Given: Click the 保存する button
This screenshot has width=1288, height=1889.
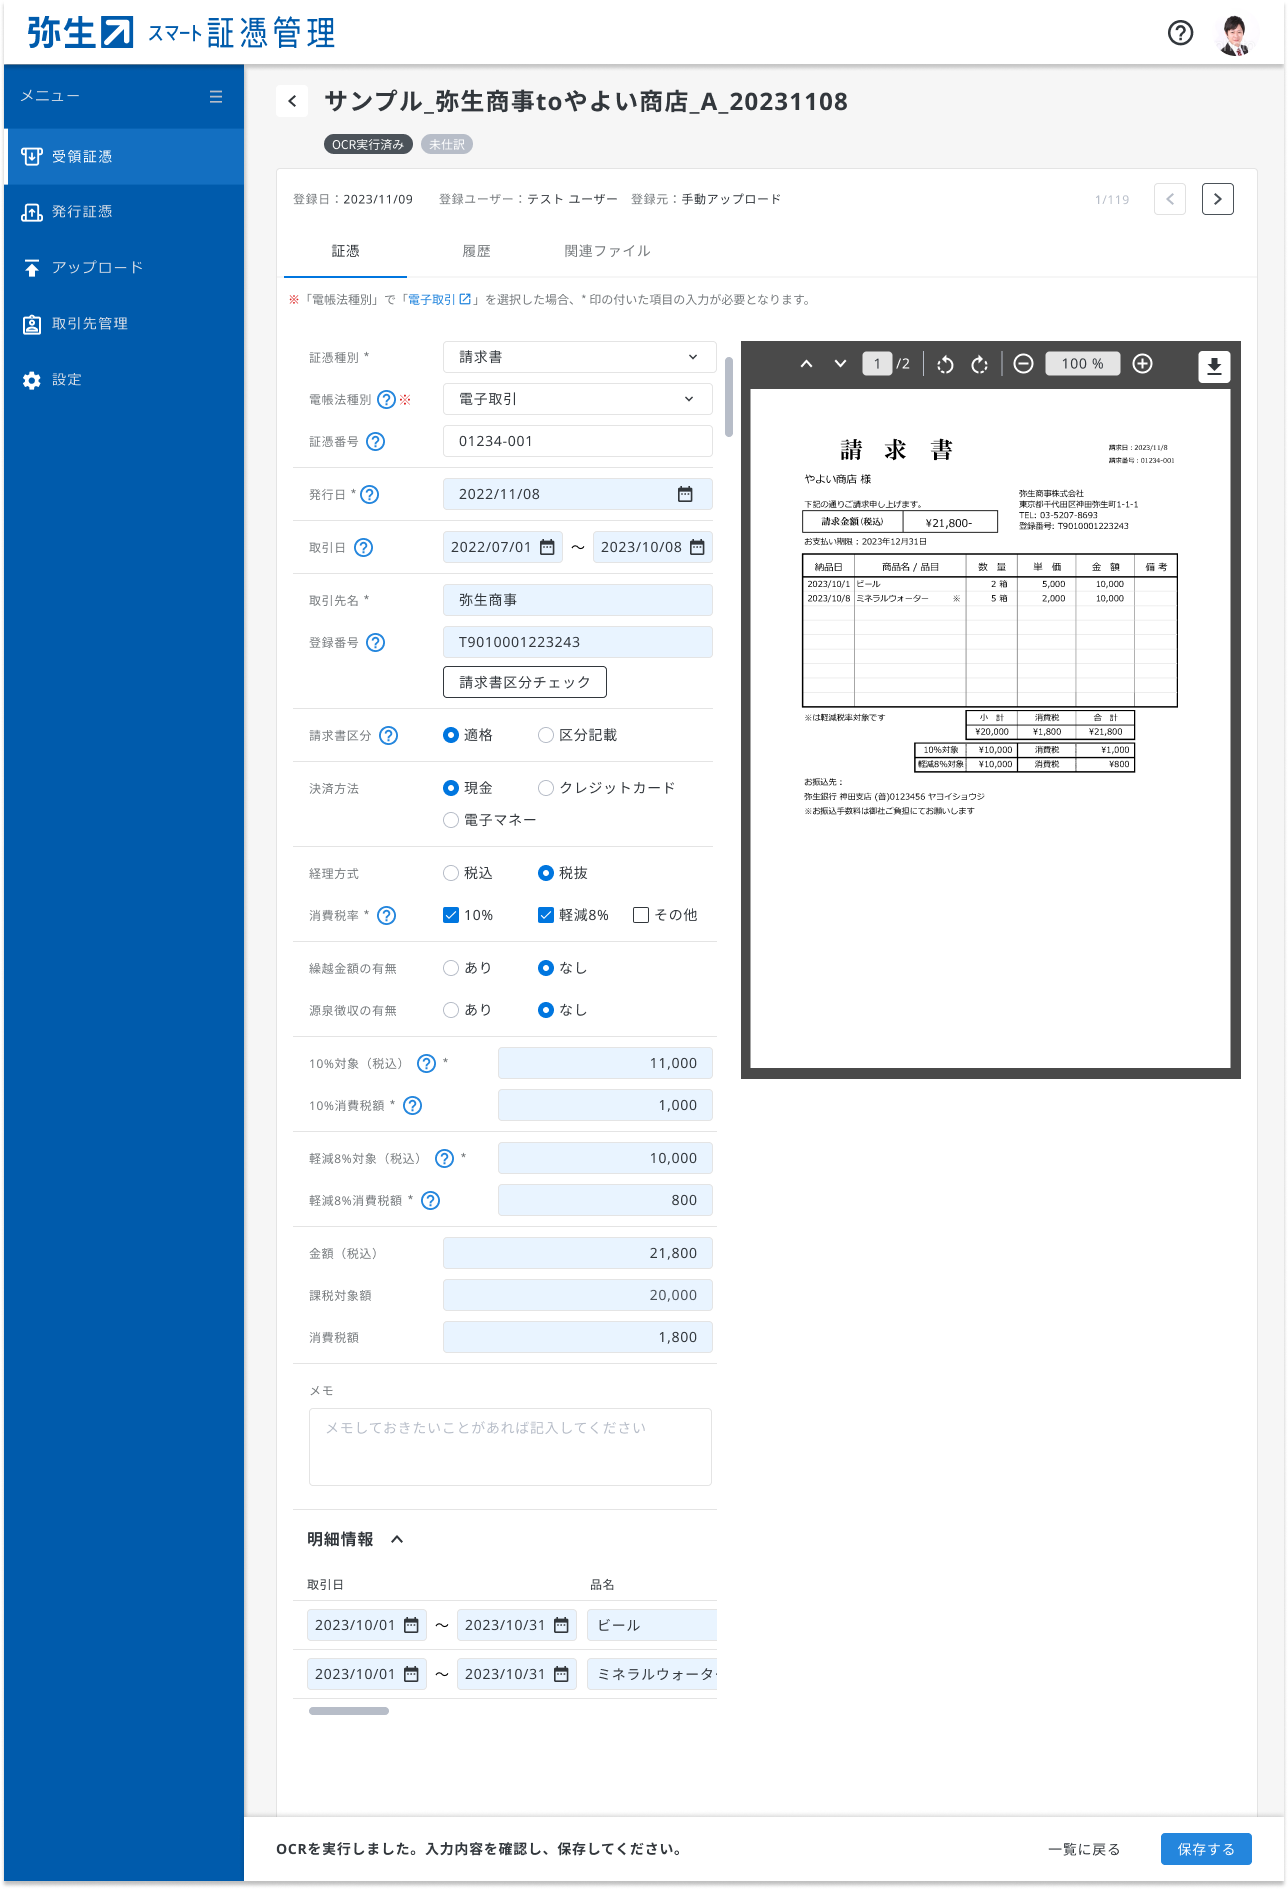Looking at the screenshot, I should (x=1206, y=1849).
